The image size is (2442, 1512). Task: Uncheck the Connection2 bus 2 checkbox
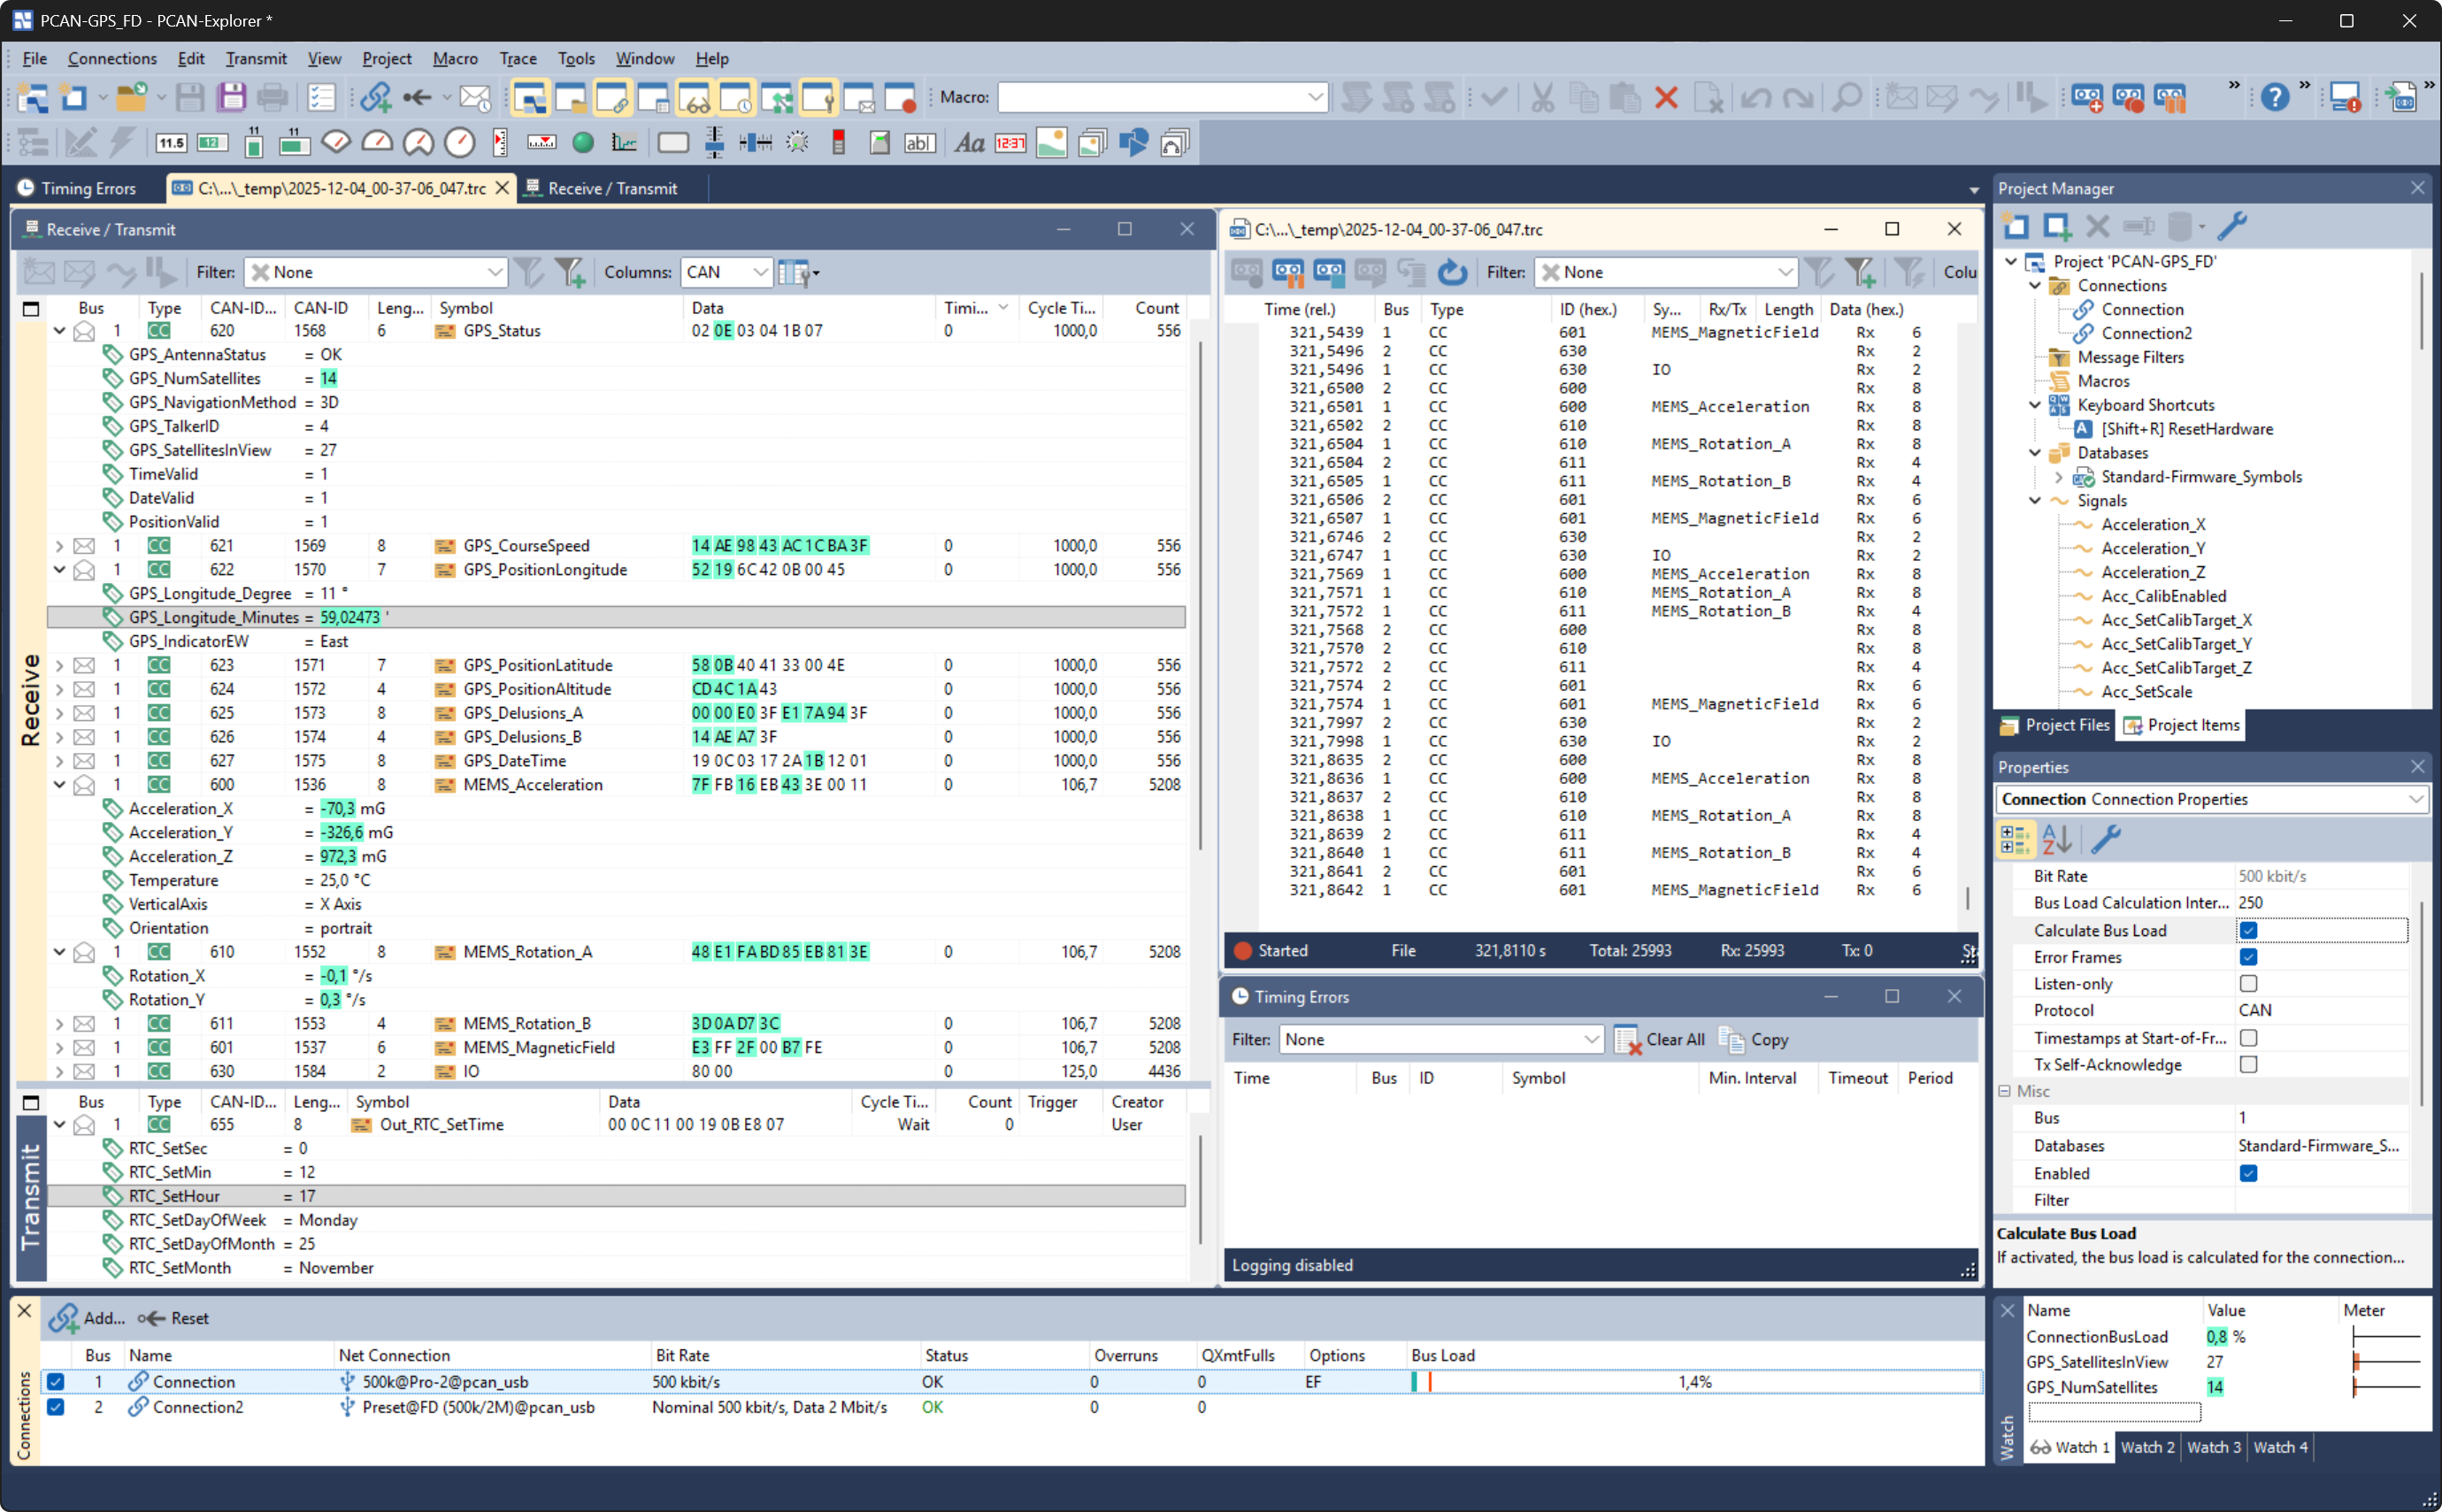point(56,1407)
